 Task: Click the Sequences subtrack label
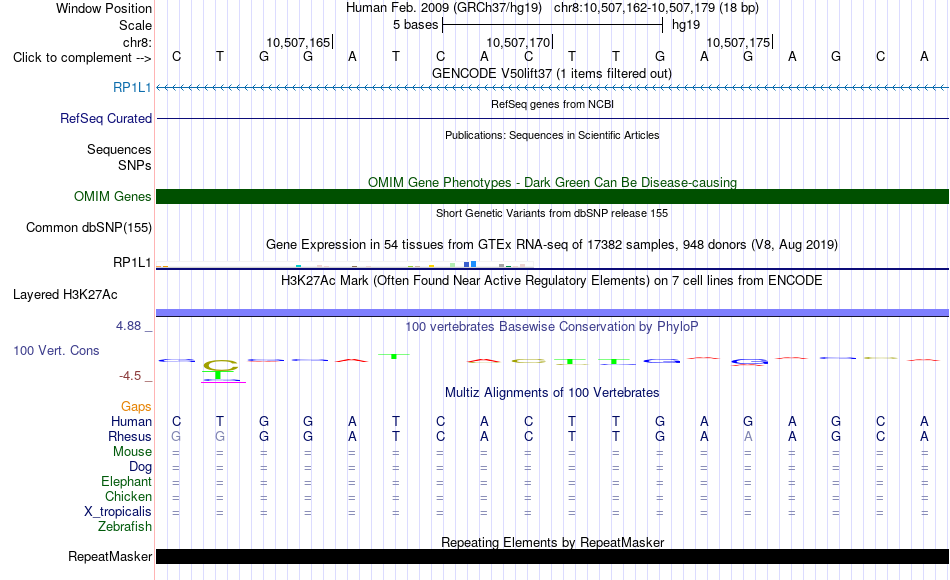[119, 149]
